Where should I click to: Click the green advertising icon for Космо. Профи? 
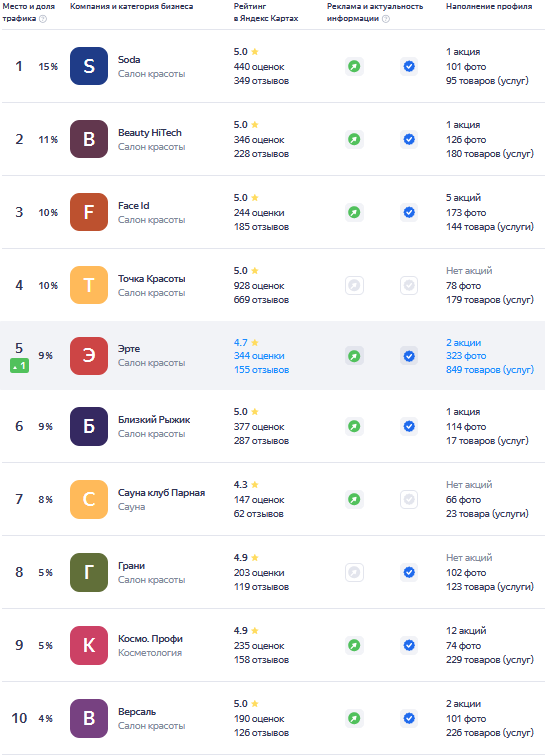click(x=354, y=645)
